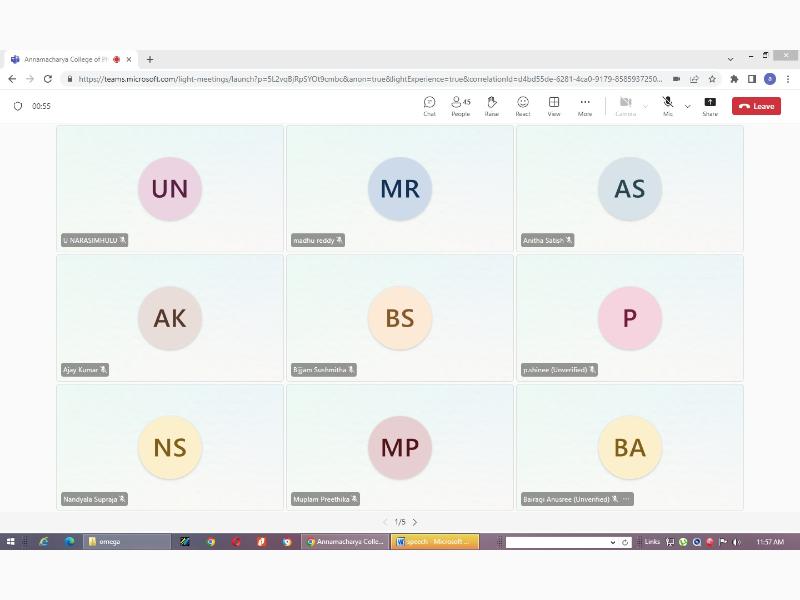Go to next page of participants
The width and height of the screenshot is (800, 600).
(415, 522)
